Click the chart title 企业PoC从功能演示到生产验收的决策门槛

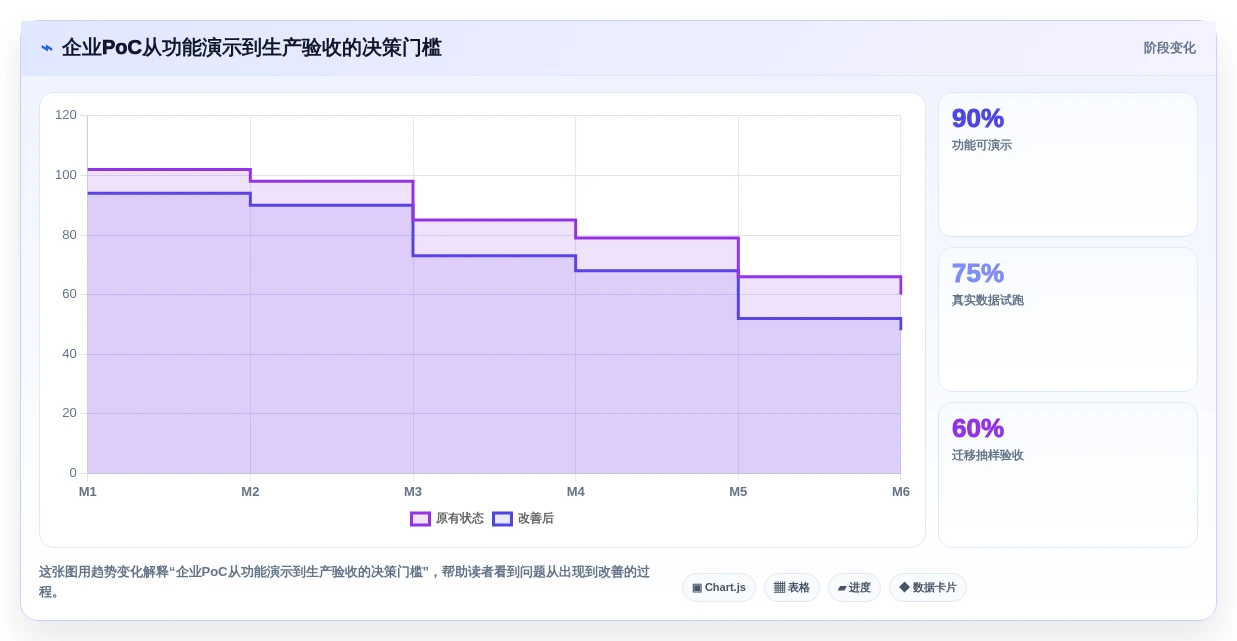point(251,48)
